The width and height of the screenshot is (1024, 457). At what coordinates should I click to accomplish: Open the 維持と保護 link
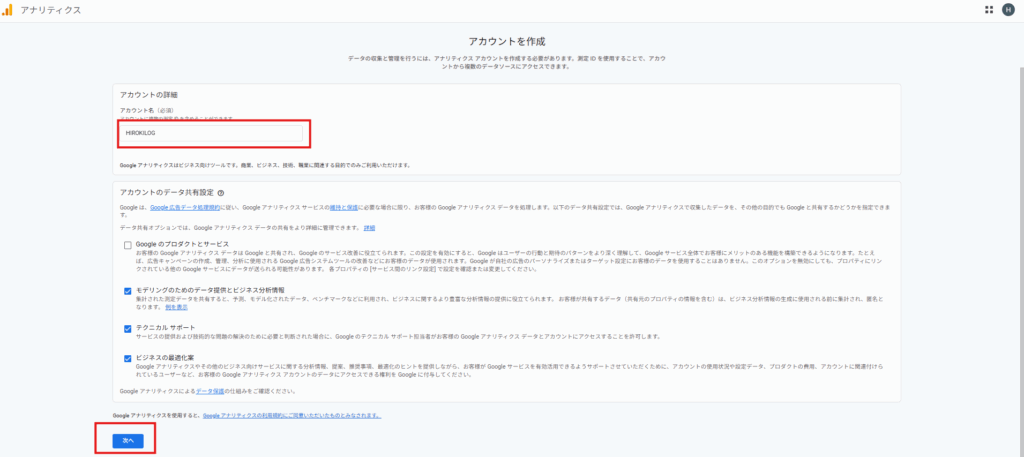tap(344, 207)
